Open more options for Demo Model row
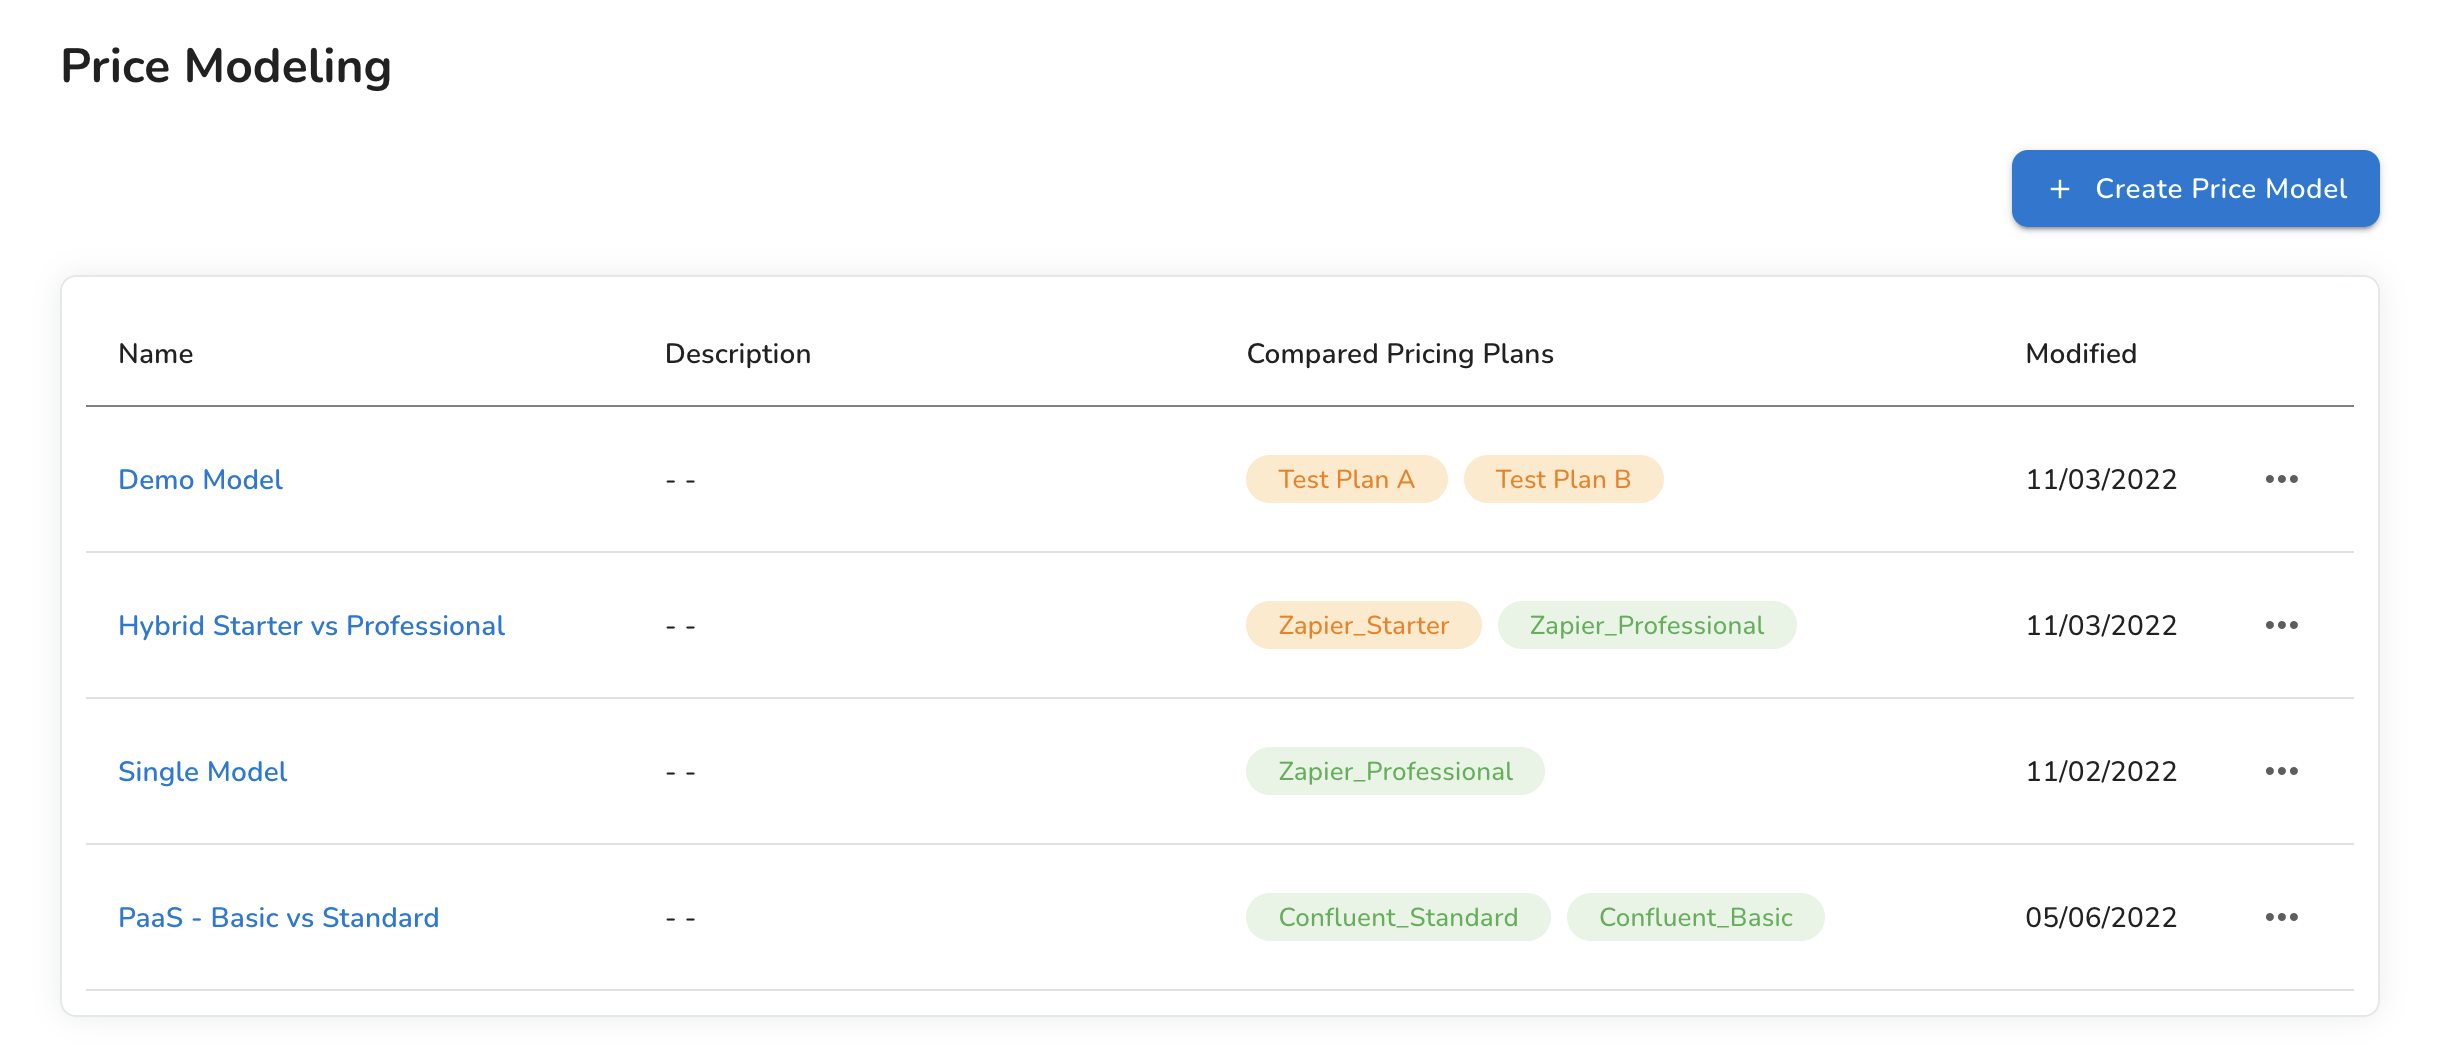Viewport: 2450px width, 1056px height. tap(2281, 479)
